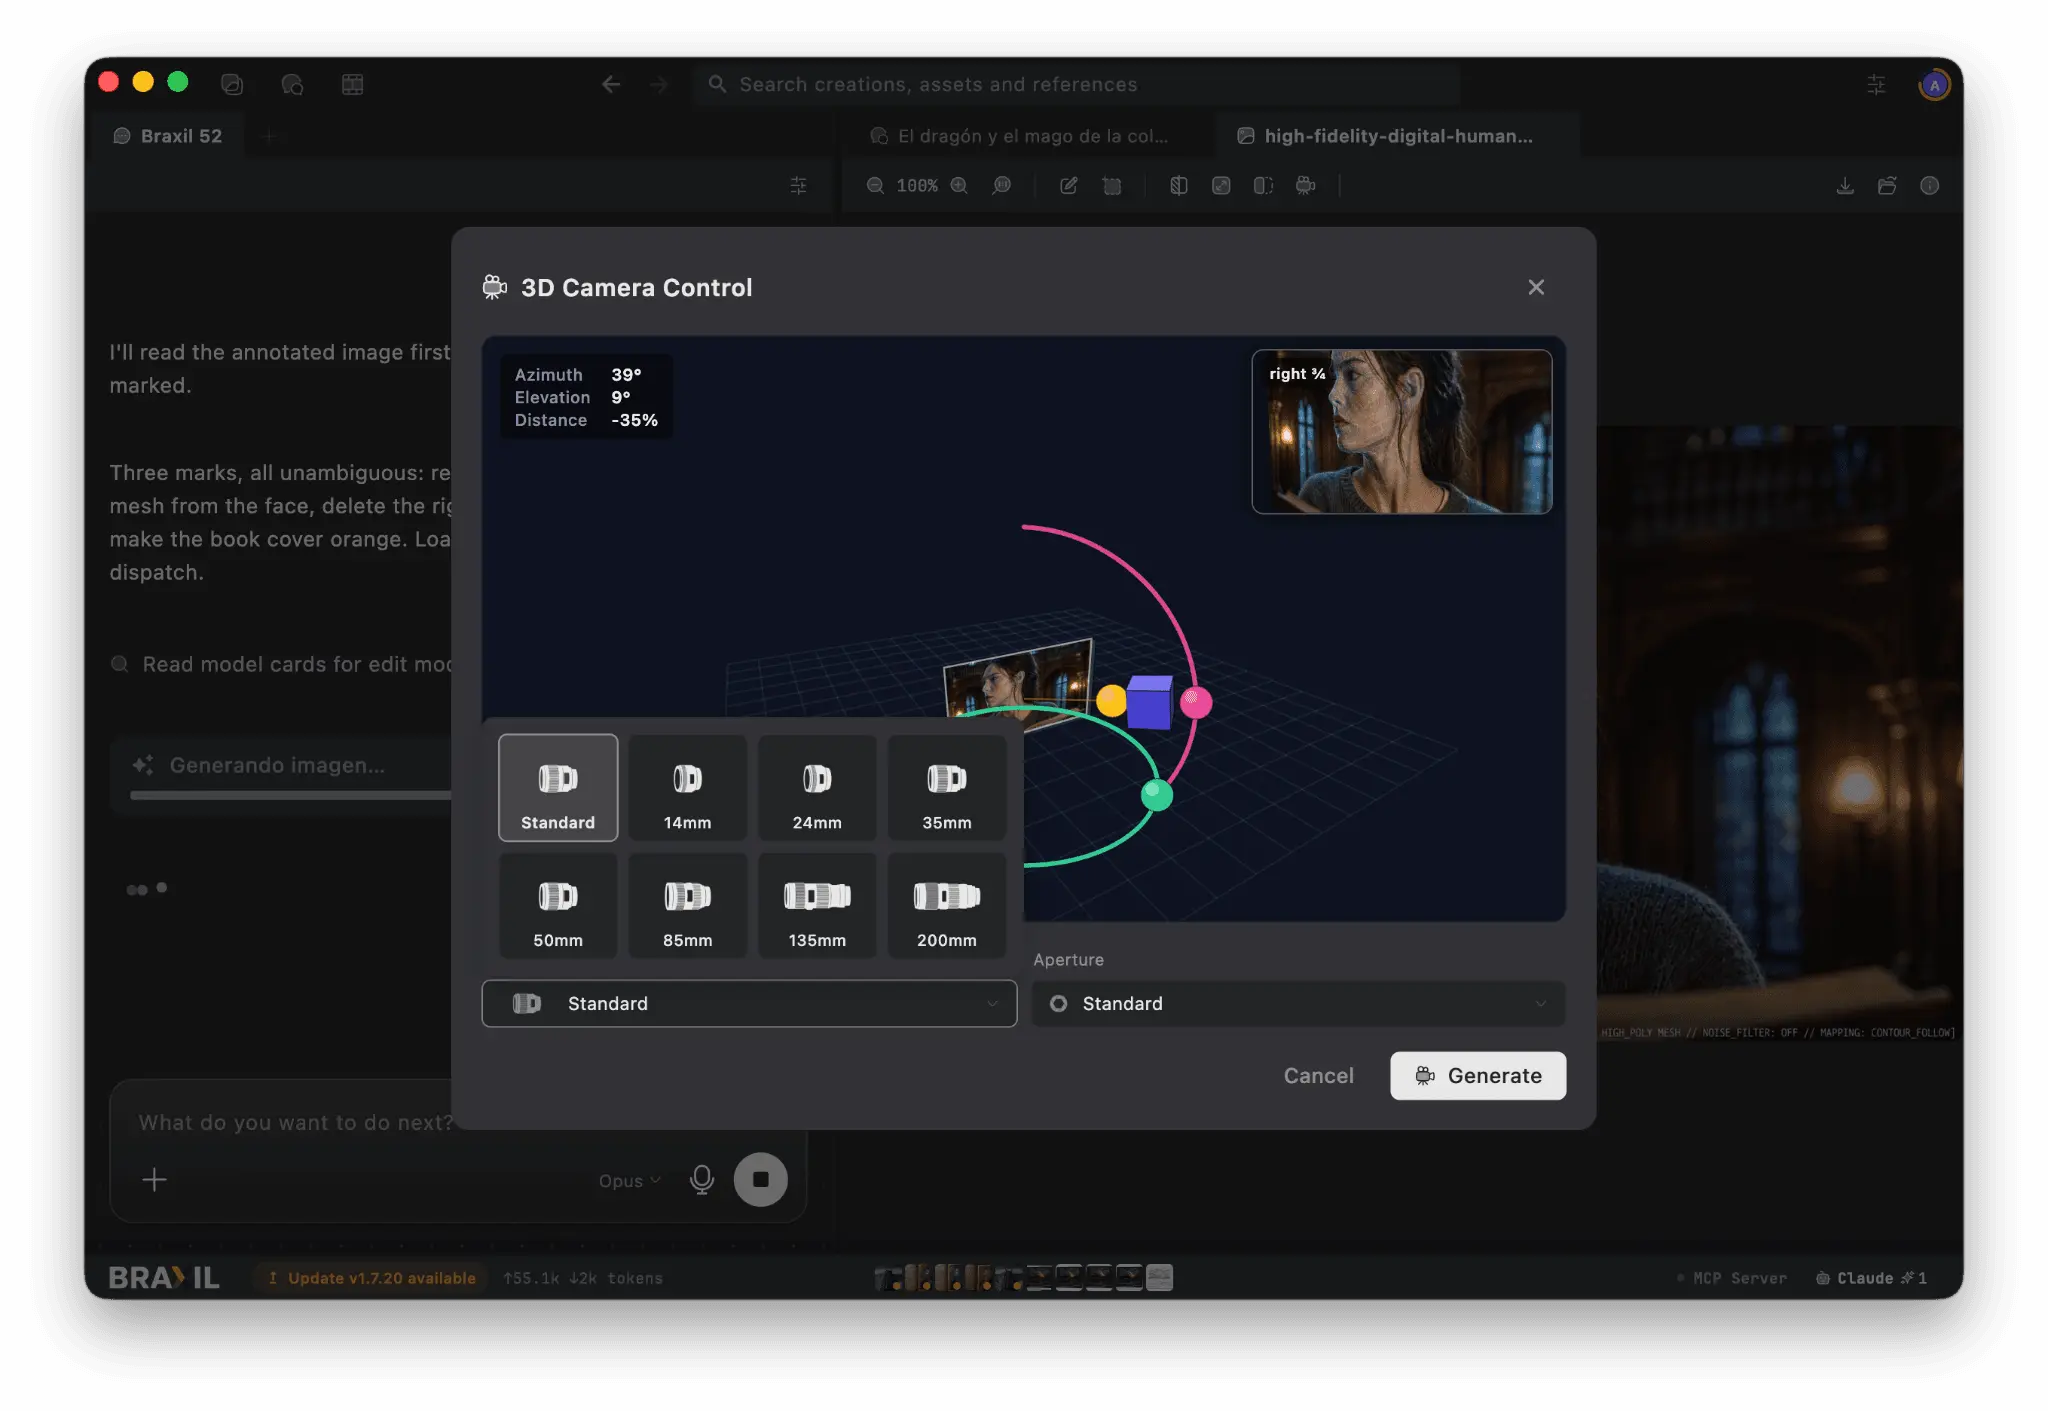Choose the 35mm lens option
The width and height of the screenshot is (2048, 1411).
(x=947, y=788)
